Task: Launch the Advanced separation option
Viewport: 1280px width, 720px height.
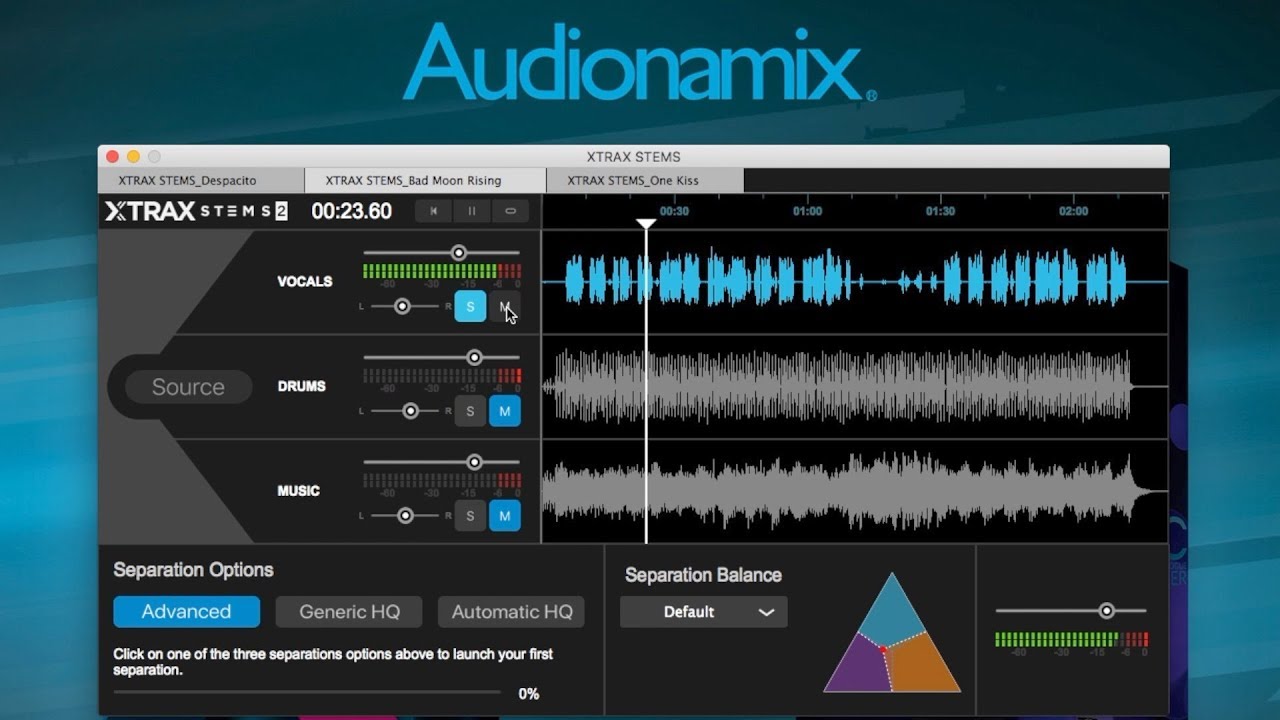Action: point(186,612)
